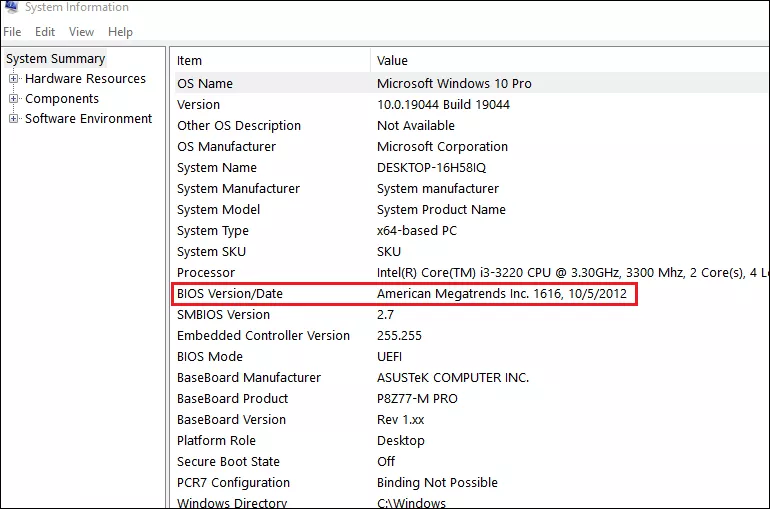
Task: Select the Processor row label
Action: point(206,273)
